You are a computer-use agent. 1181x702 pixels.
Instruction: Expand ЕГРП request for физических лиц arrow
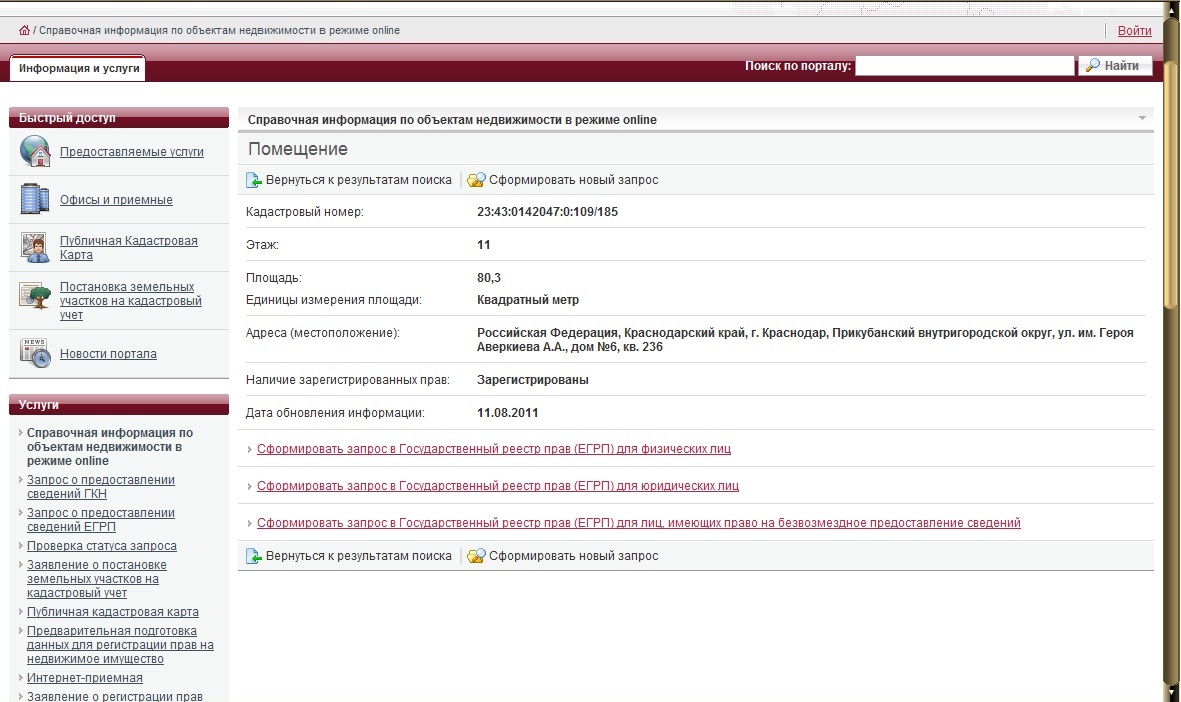click(250, 450)
